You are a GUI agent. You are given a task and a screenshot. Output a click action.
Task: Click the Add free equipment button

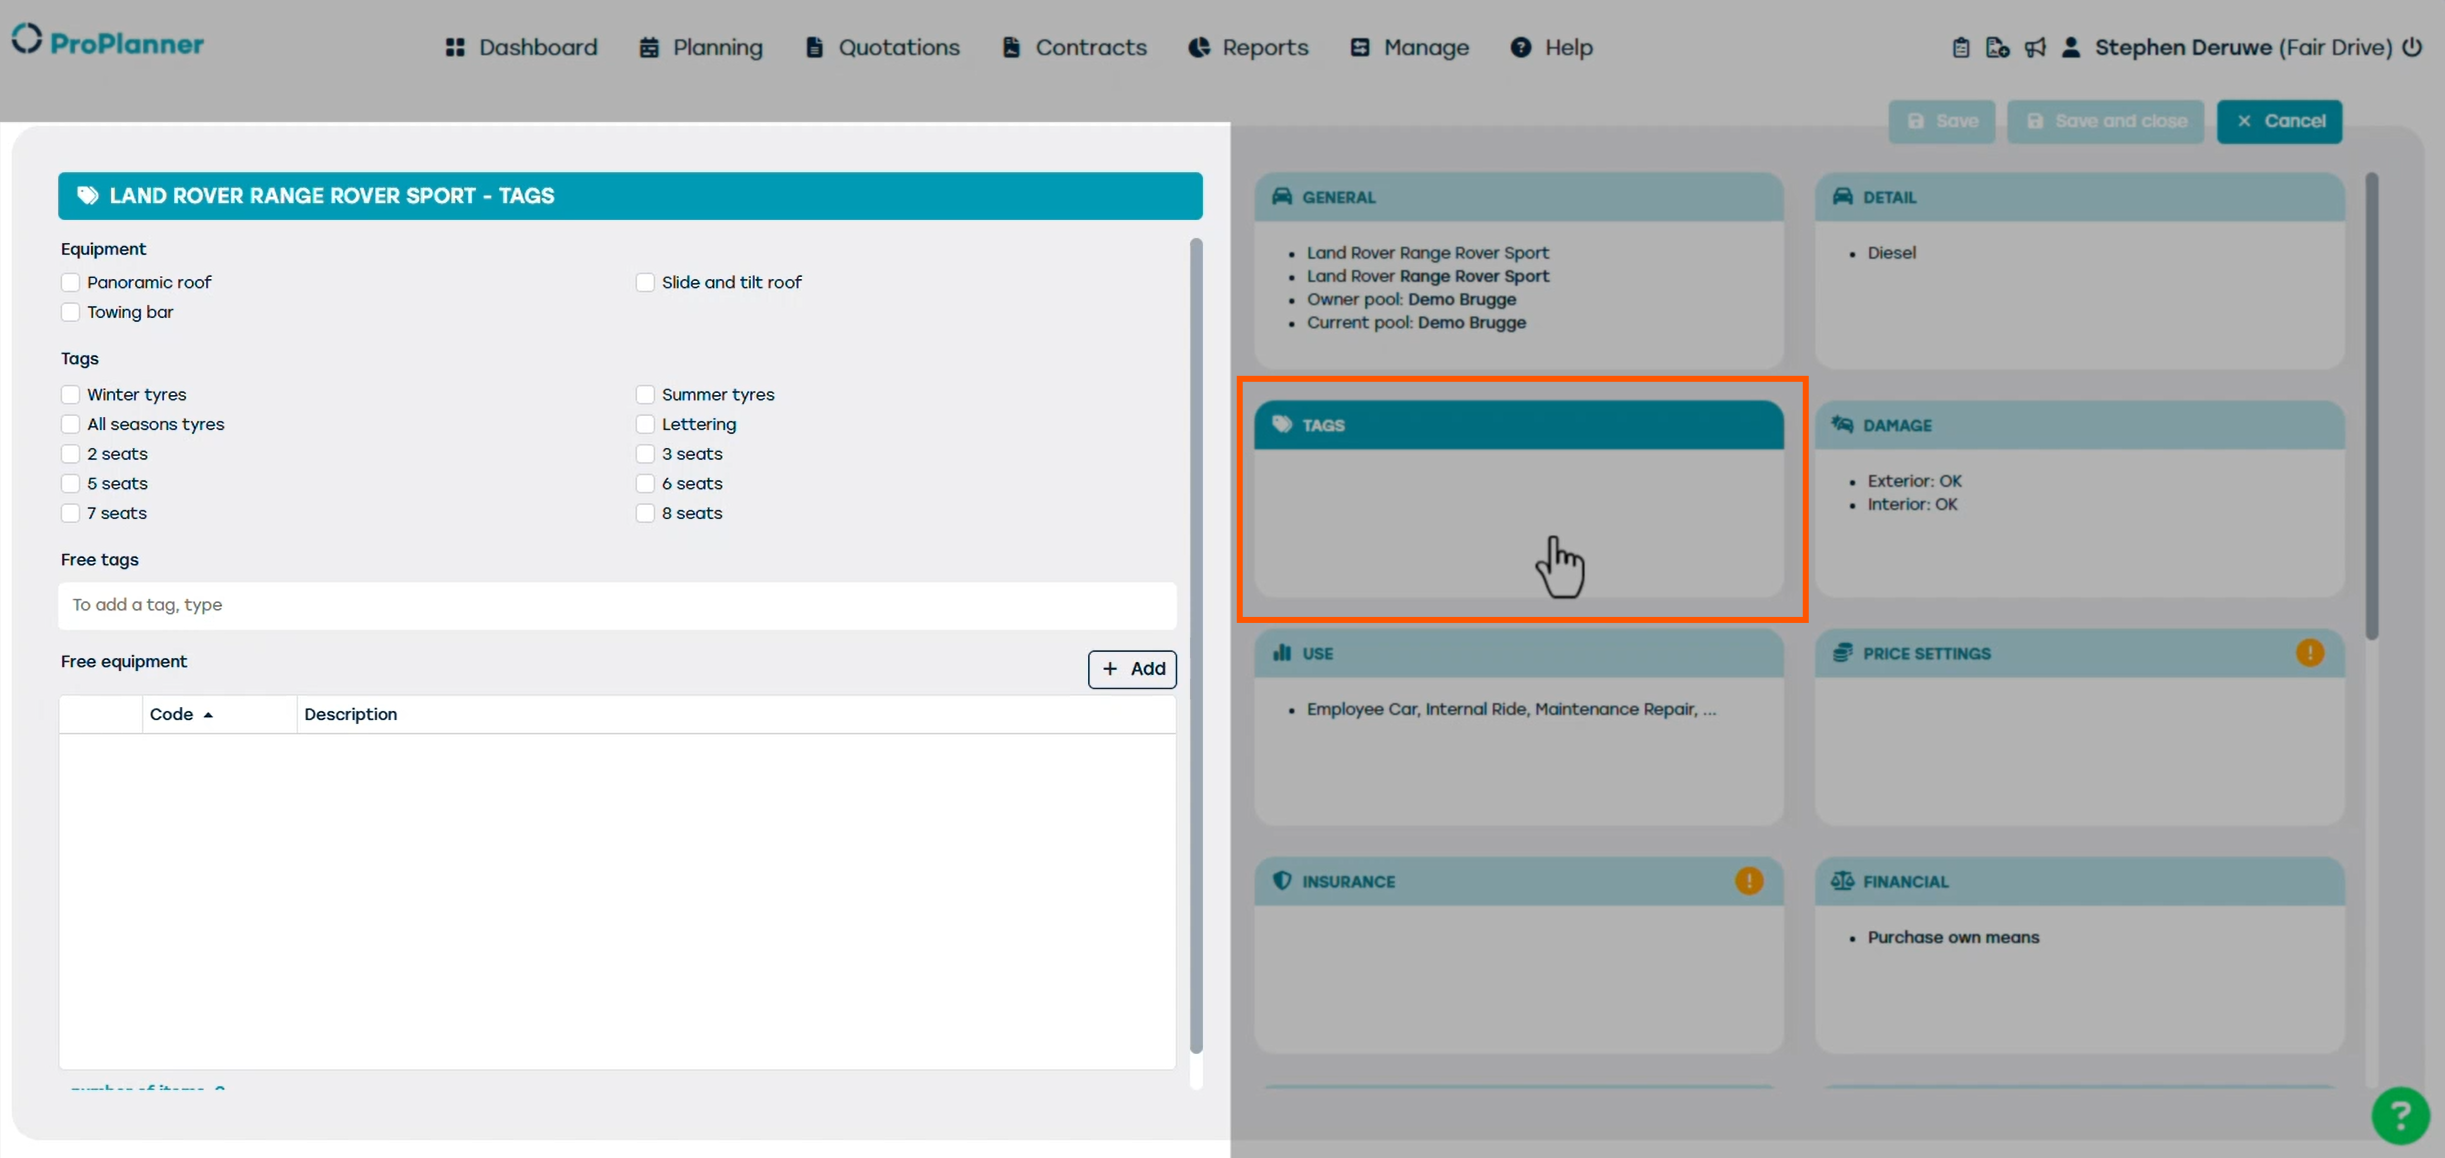tap(1132, 669)
